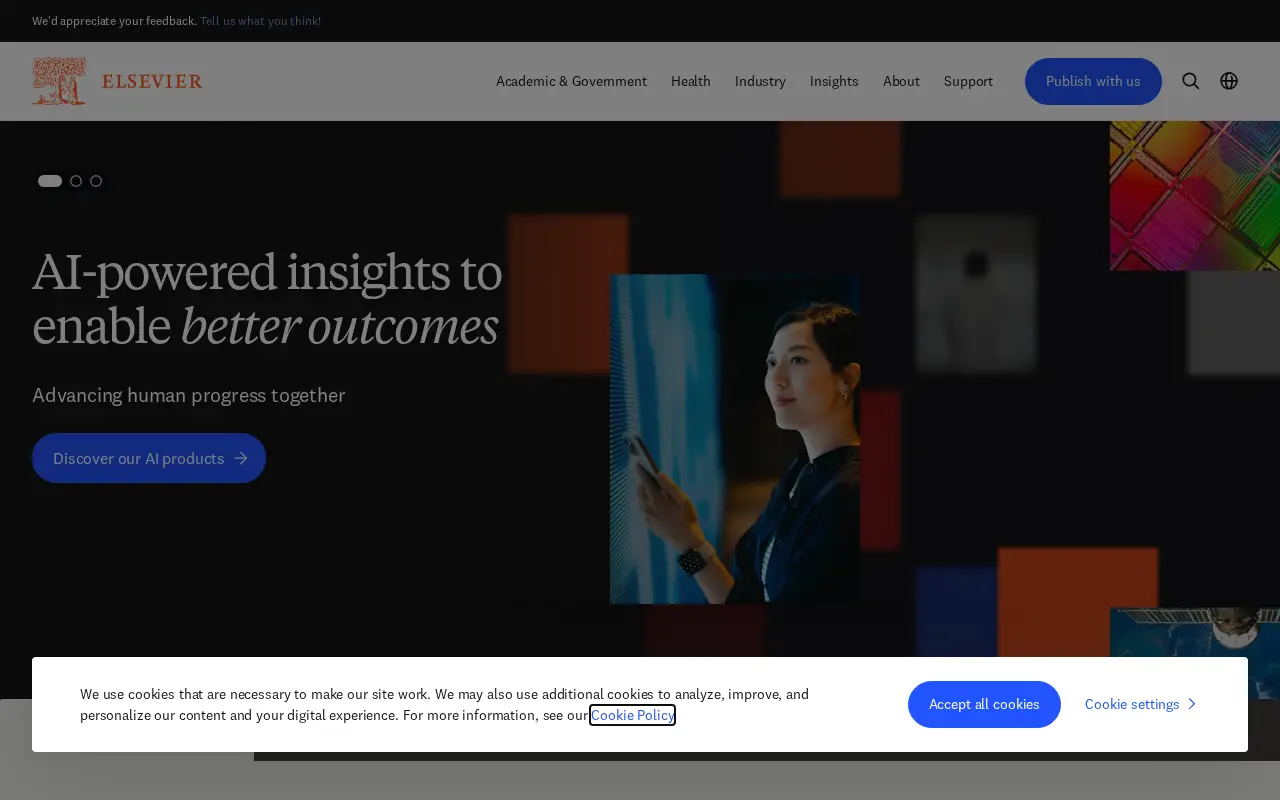Viewport: 1280px width, 800px height.
Task: Open the Insights menu item
Action: [834, 81]
